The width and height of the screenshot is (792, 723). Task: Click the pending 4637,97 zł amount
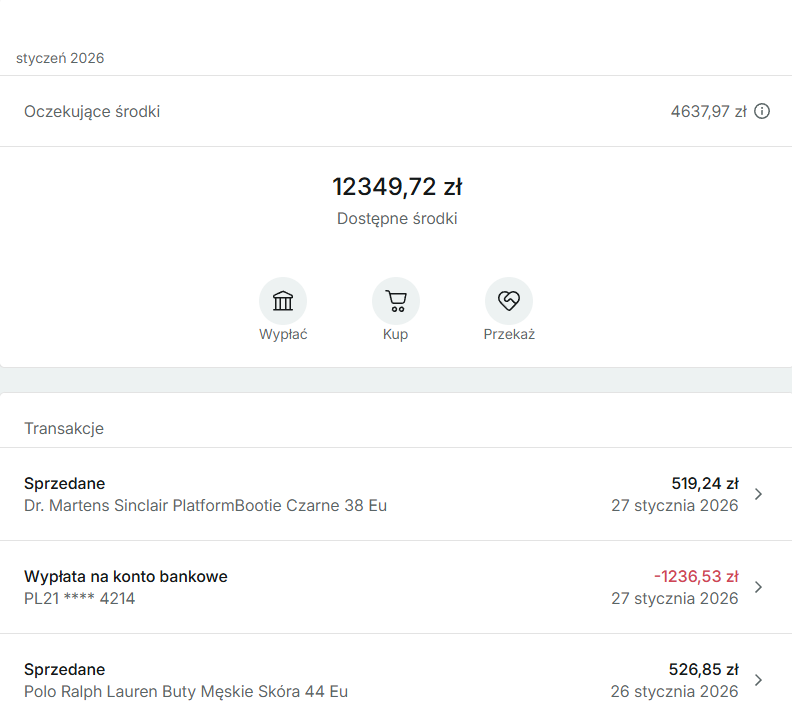coord(708,111)
